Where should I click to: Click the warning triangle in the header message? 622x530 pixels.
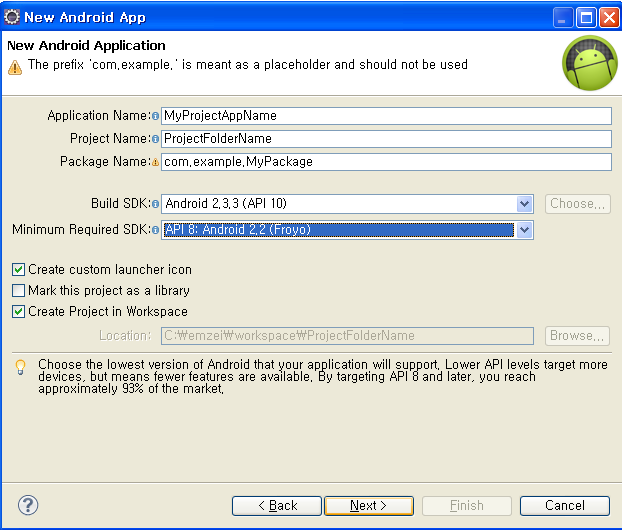pyautogui.click(x=15, y=67)
